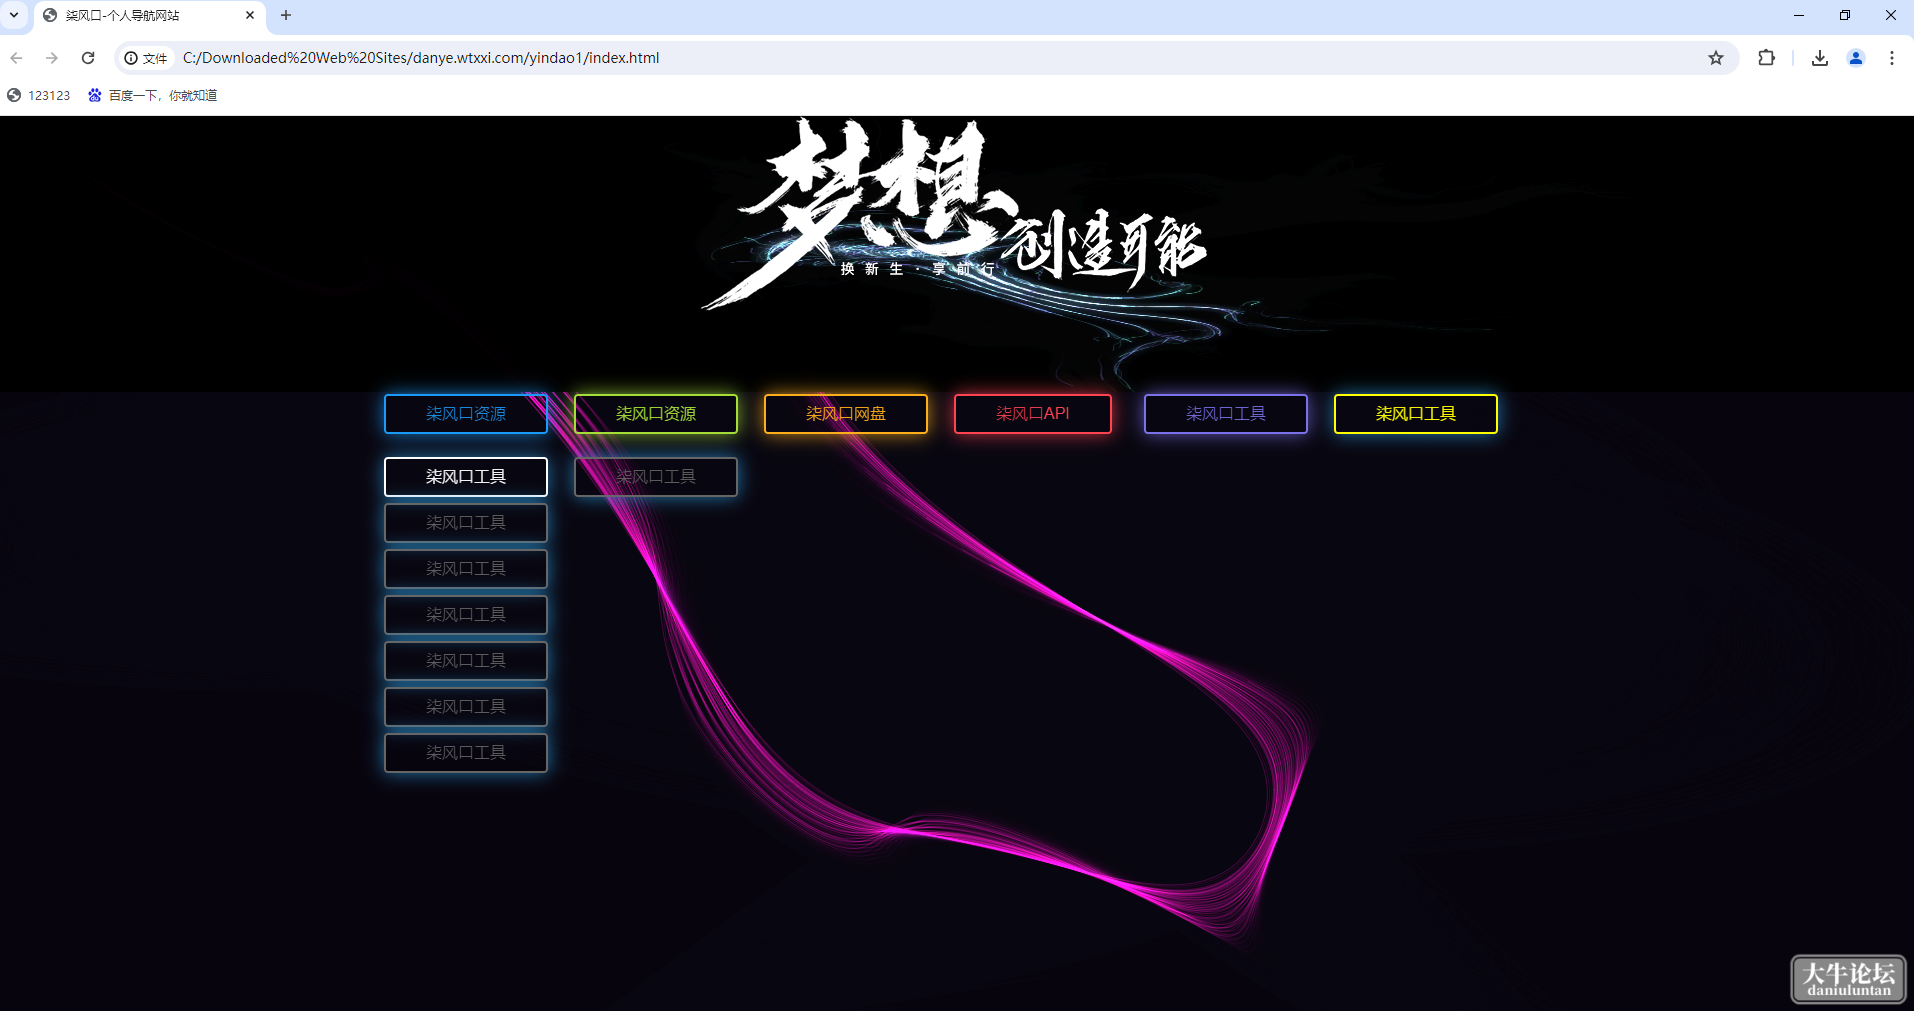Viewport: 1914px width, 1011px height.
Task: Click the blue 柒风口资源 button
Action: [466, 414]
